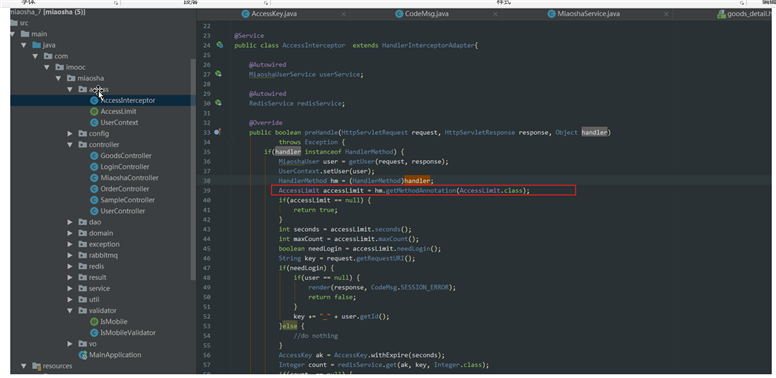Collapse the miaosha package arrow
Screen dimensions: 776x378
[58, 78]
